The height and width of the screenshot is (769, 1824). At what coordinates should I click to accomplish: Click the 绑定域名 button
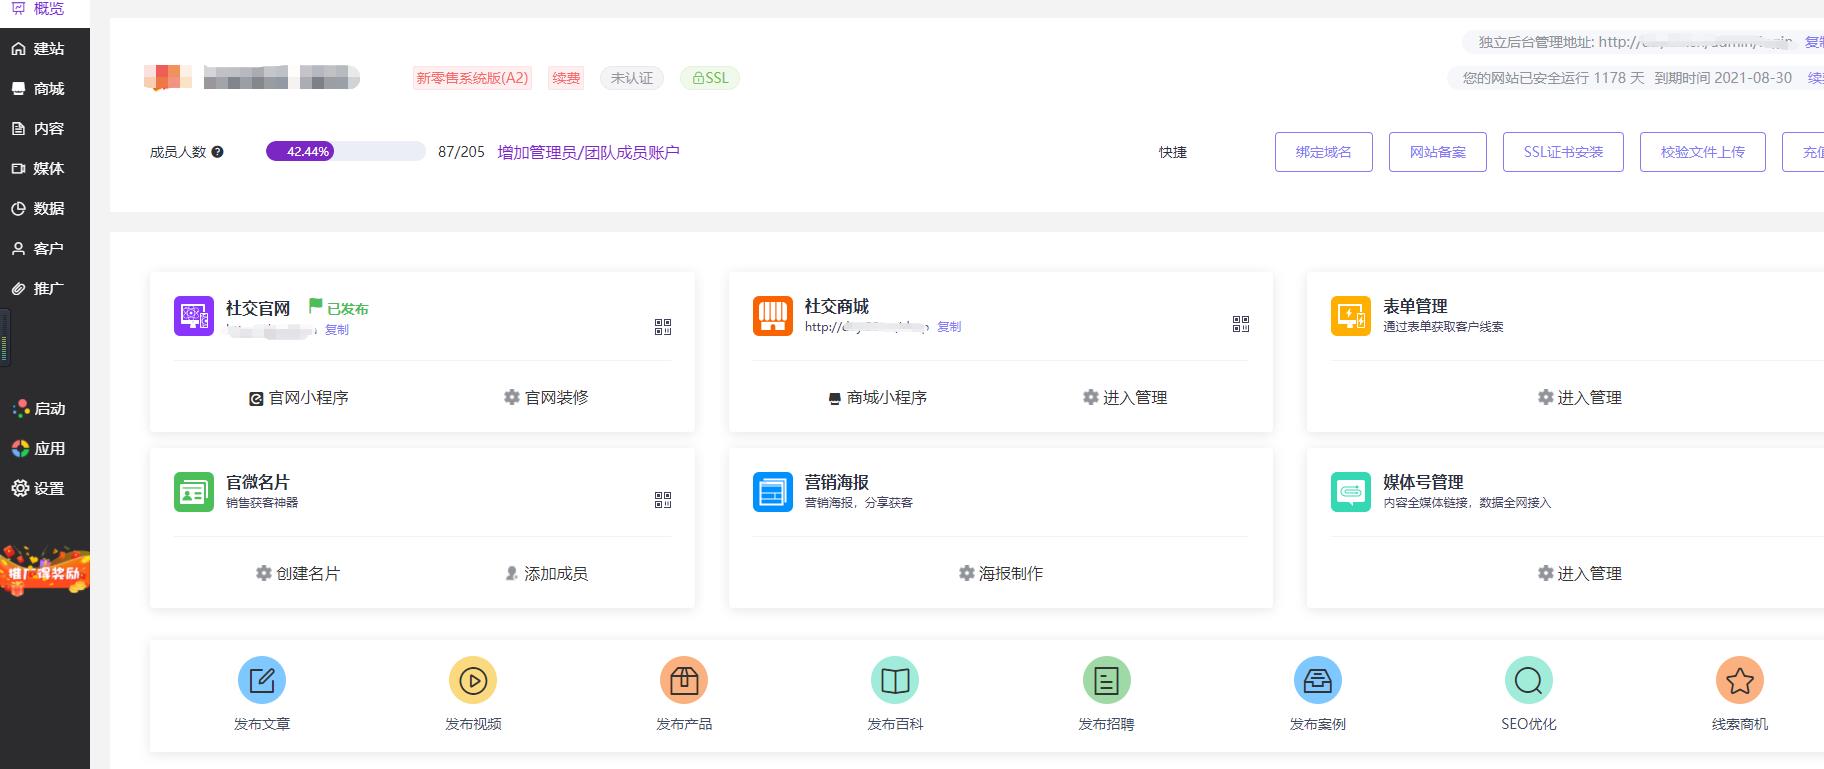(x=1323, y=152)
